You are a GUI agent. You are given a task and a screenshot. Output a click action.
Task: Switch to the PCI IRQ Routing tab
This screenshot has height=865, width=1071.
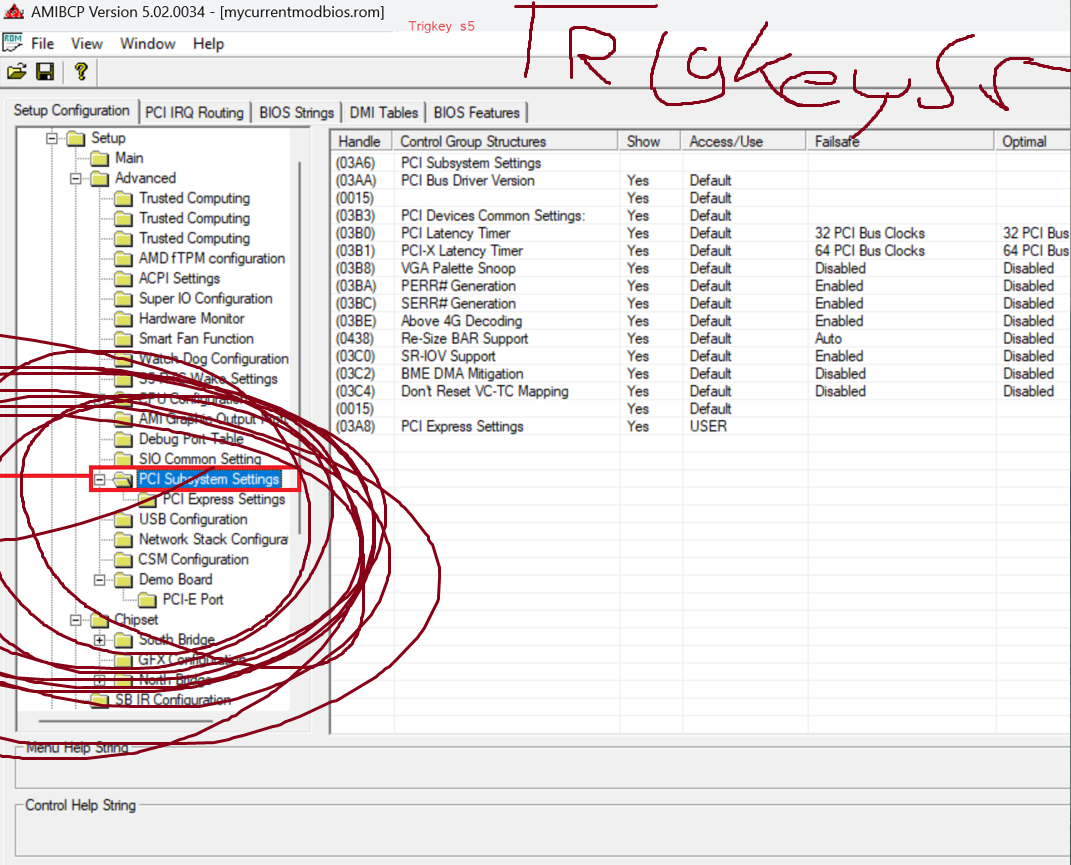(194, 113)
